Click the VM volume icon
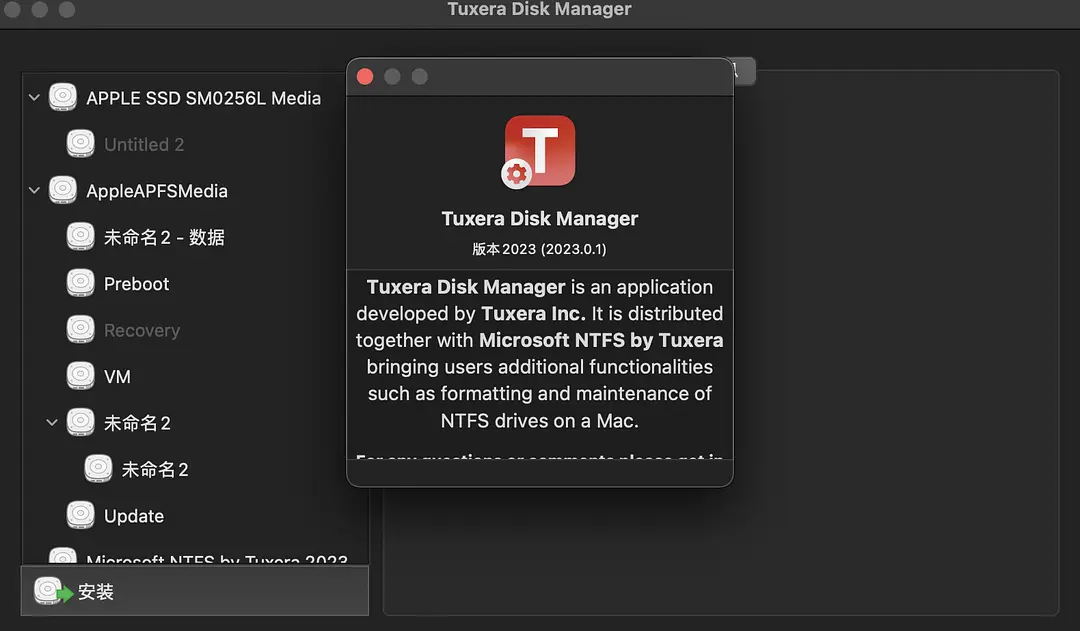The width and height of the screenshot is (1080, 631). (81, 376)
